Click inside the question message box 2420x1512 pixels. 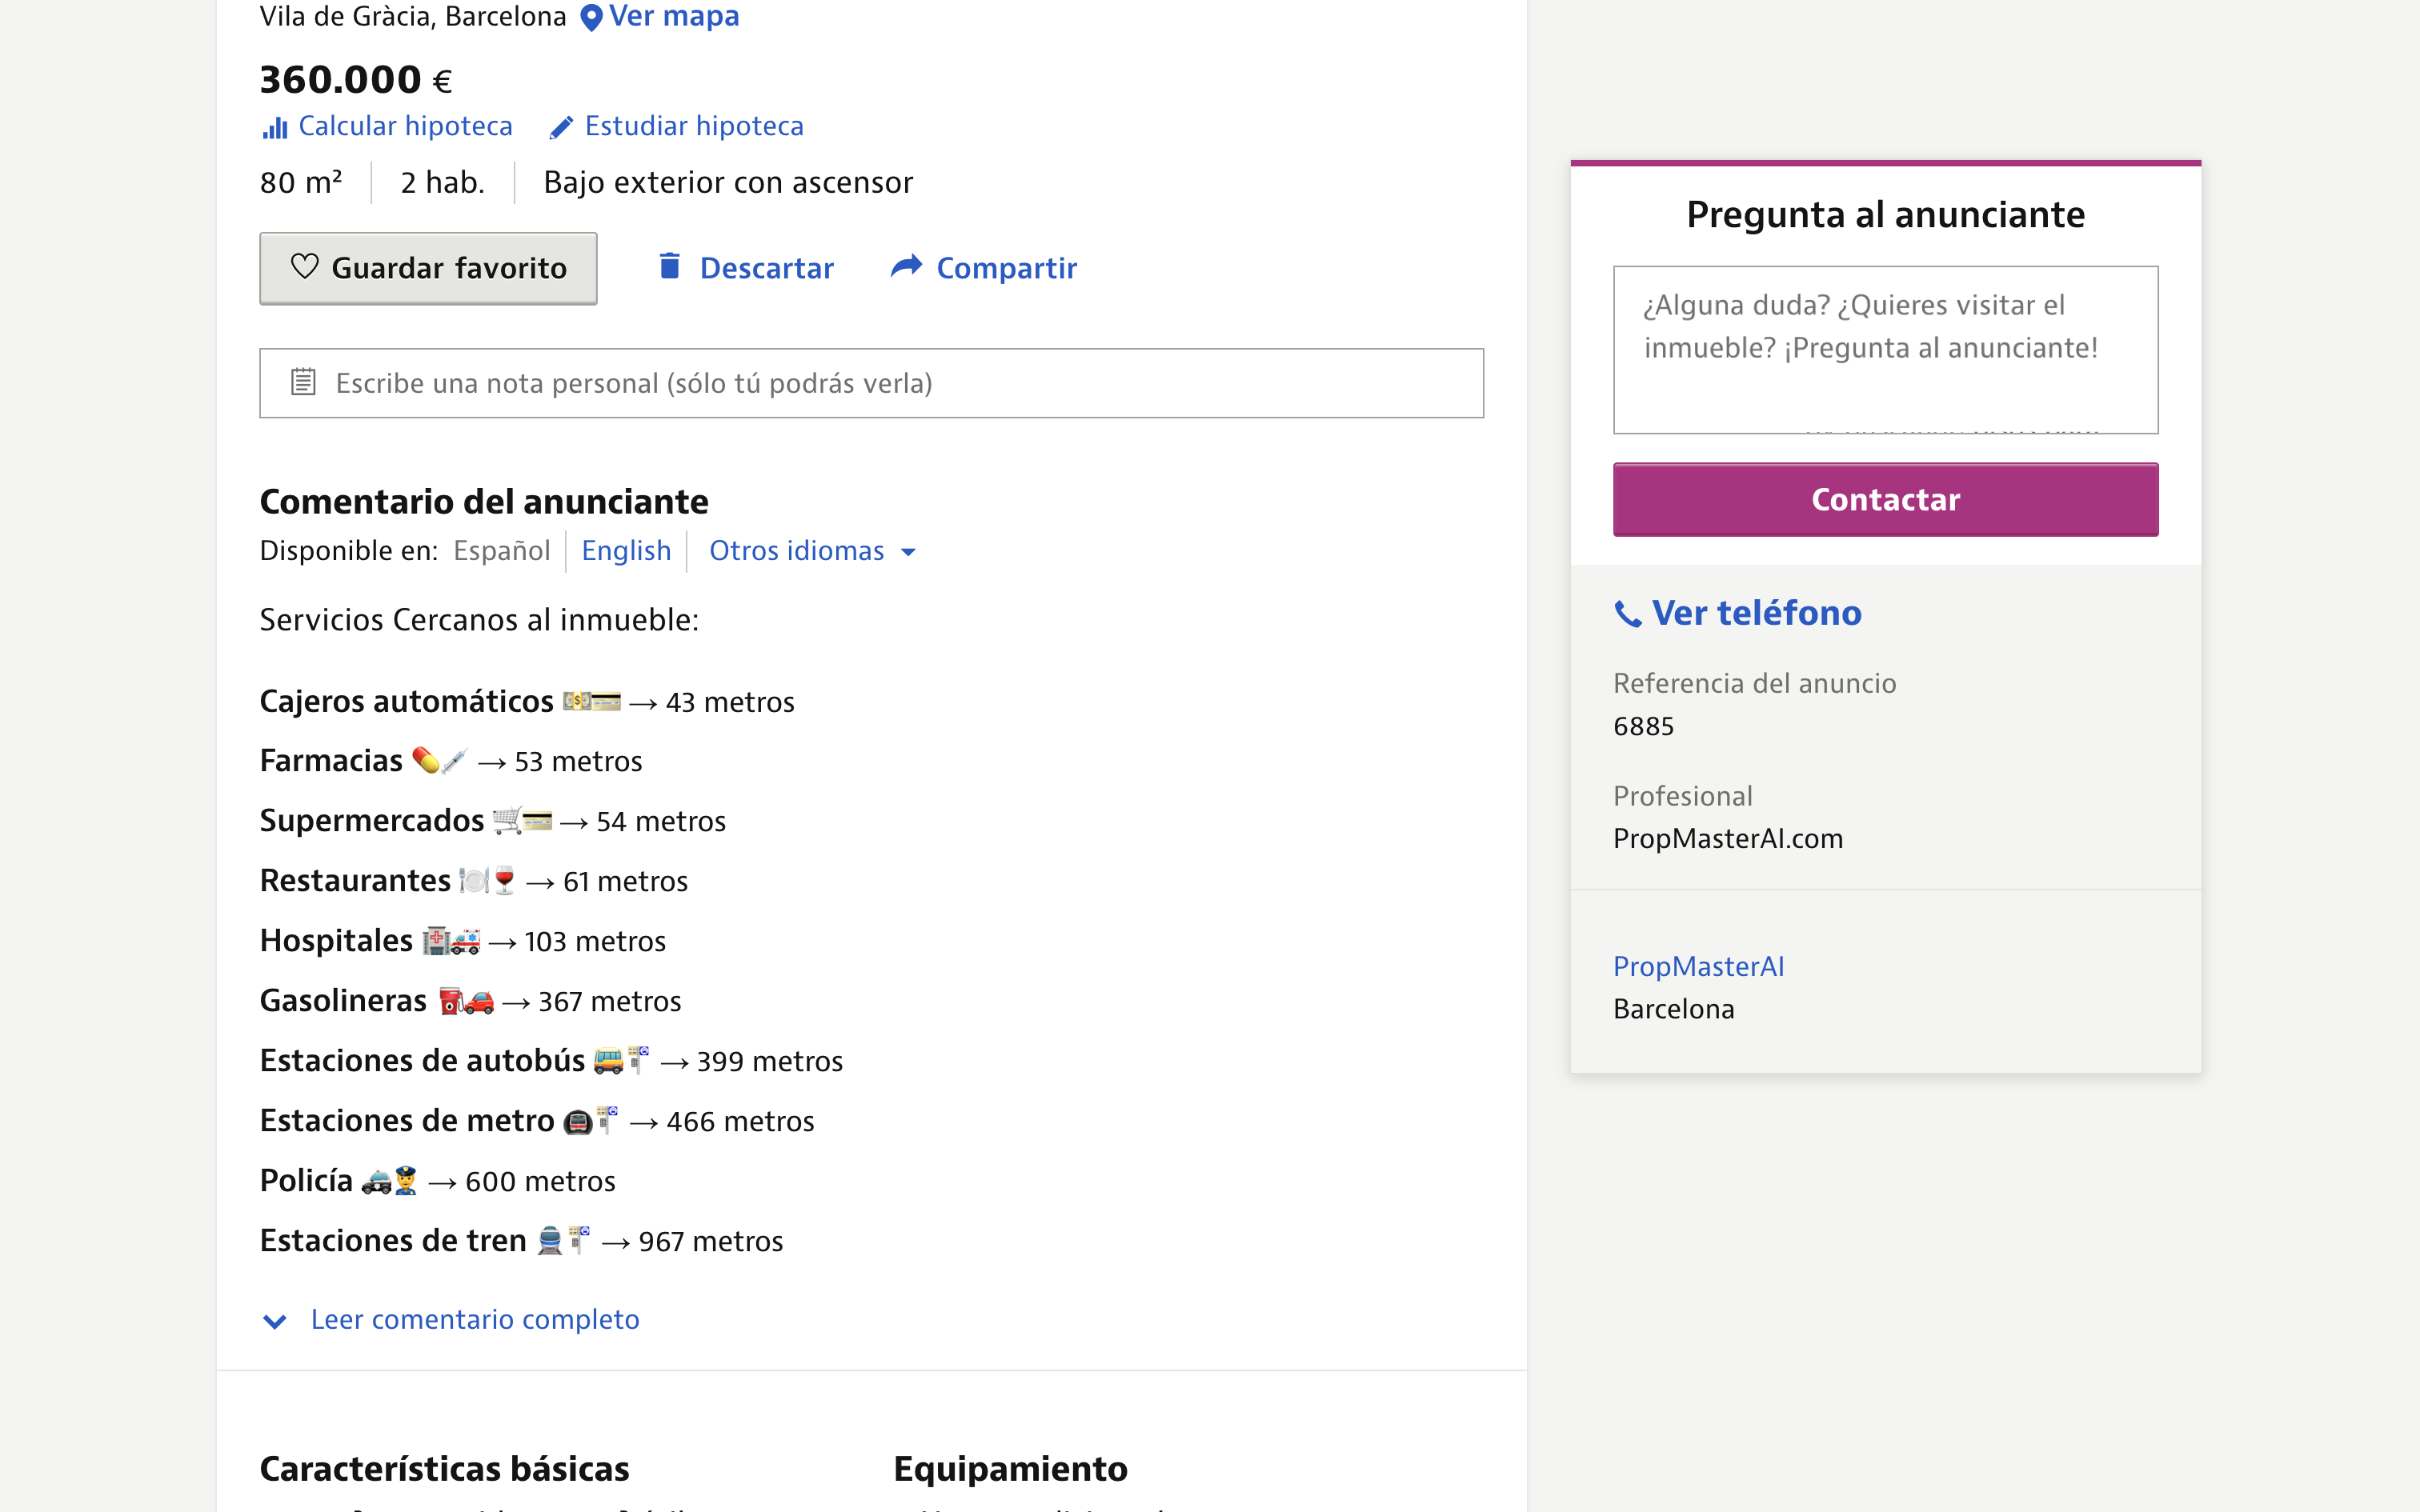pyautogui.click(x=1884, y=349)
